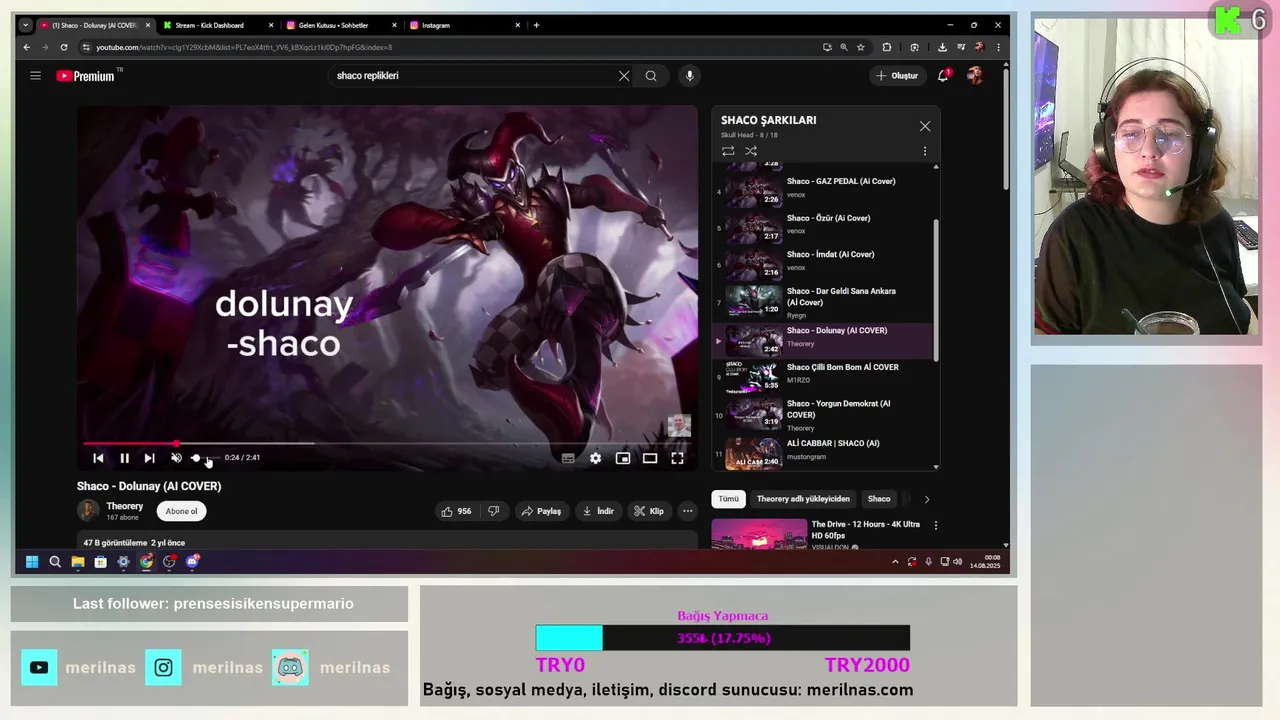This screenshot has height=720, width=1280.
Task: Open the YouTube hamburger guide menu
Action: [35, 75]
